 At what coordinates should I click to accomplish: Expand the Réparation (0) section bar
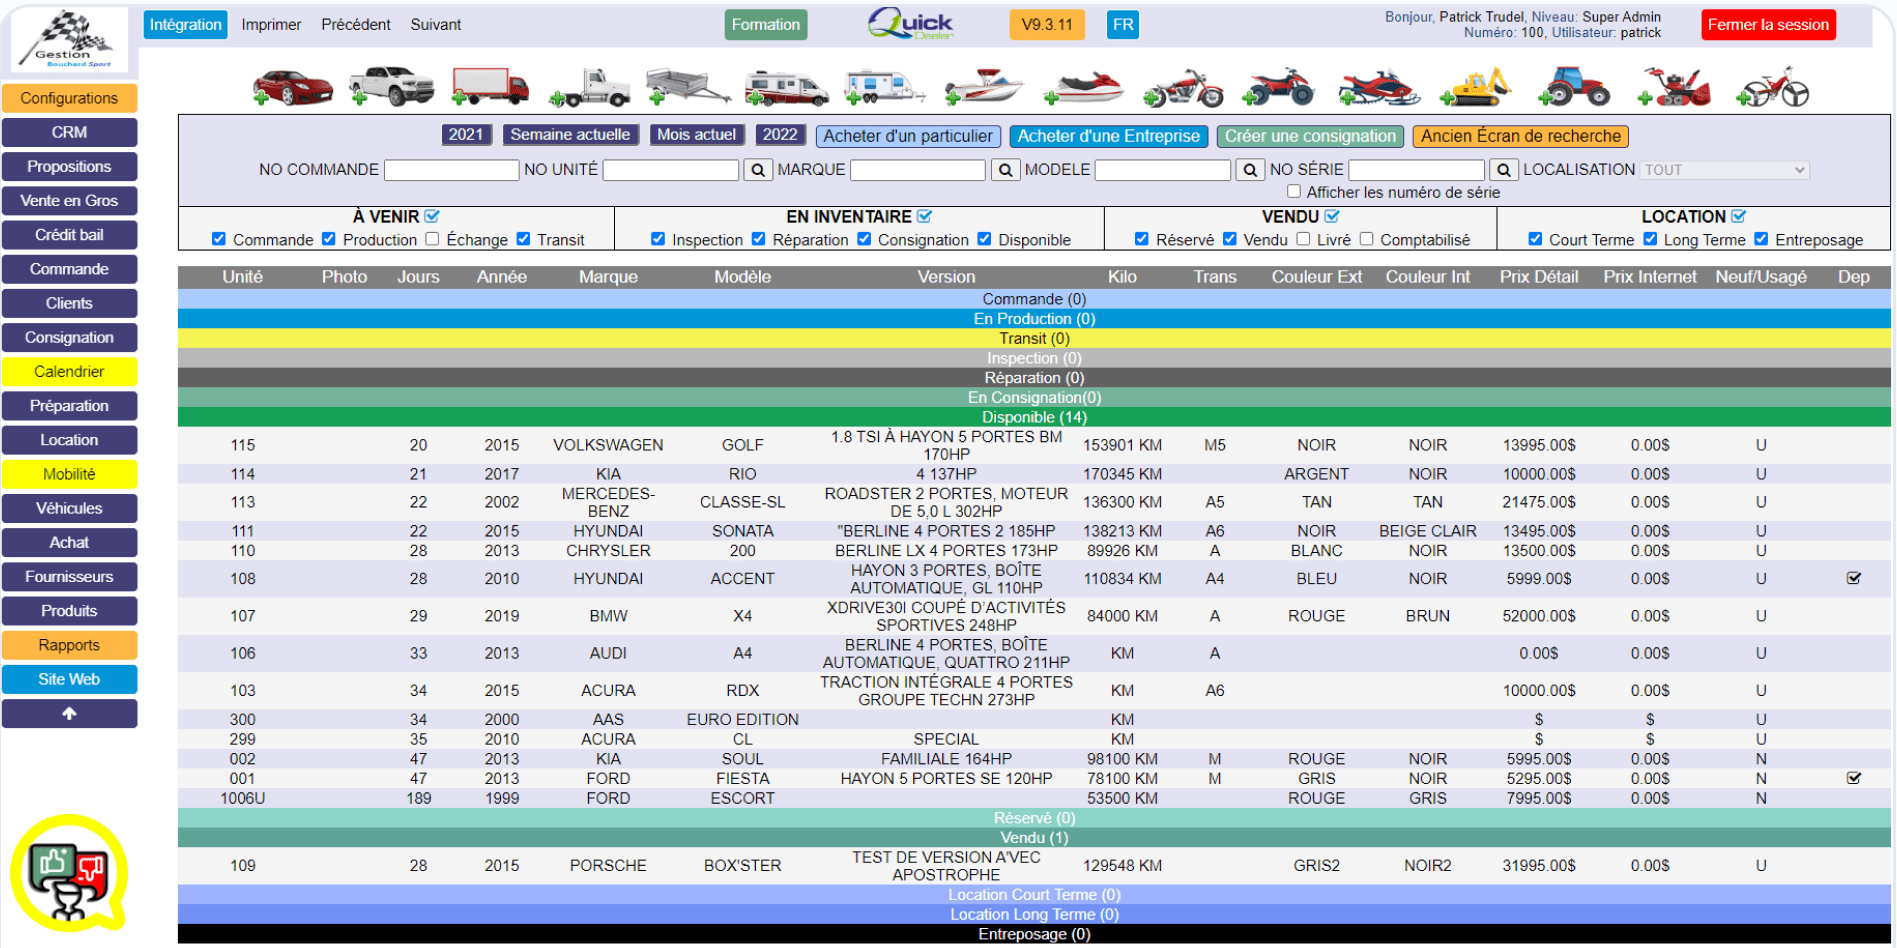pos(1034,378)
